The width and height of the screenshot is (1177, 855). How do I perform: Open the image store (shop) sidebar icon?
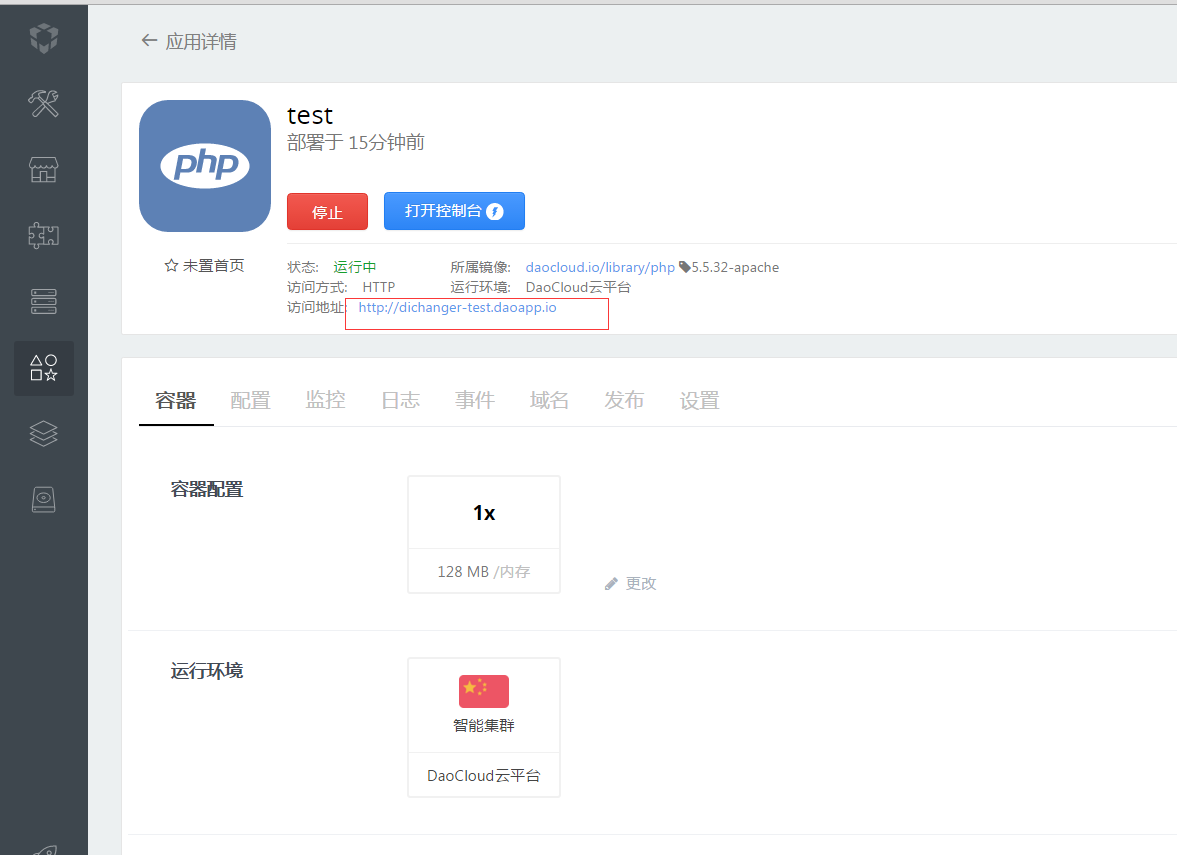click(x=44, y=170)
